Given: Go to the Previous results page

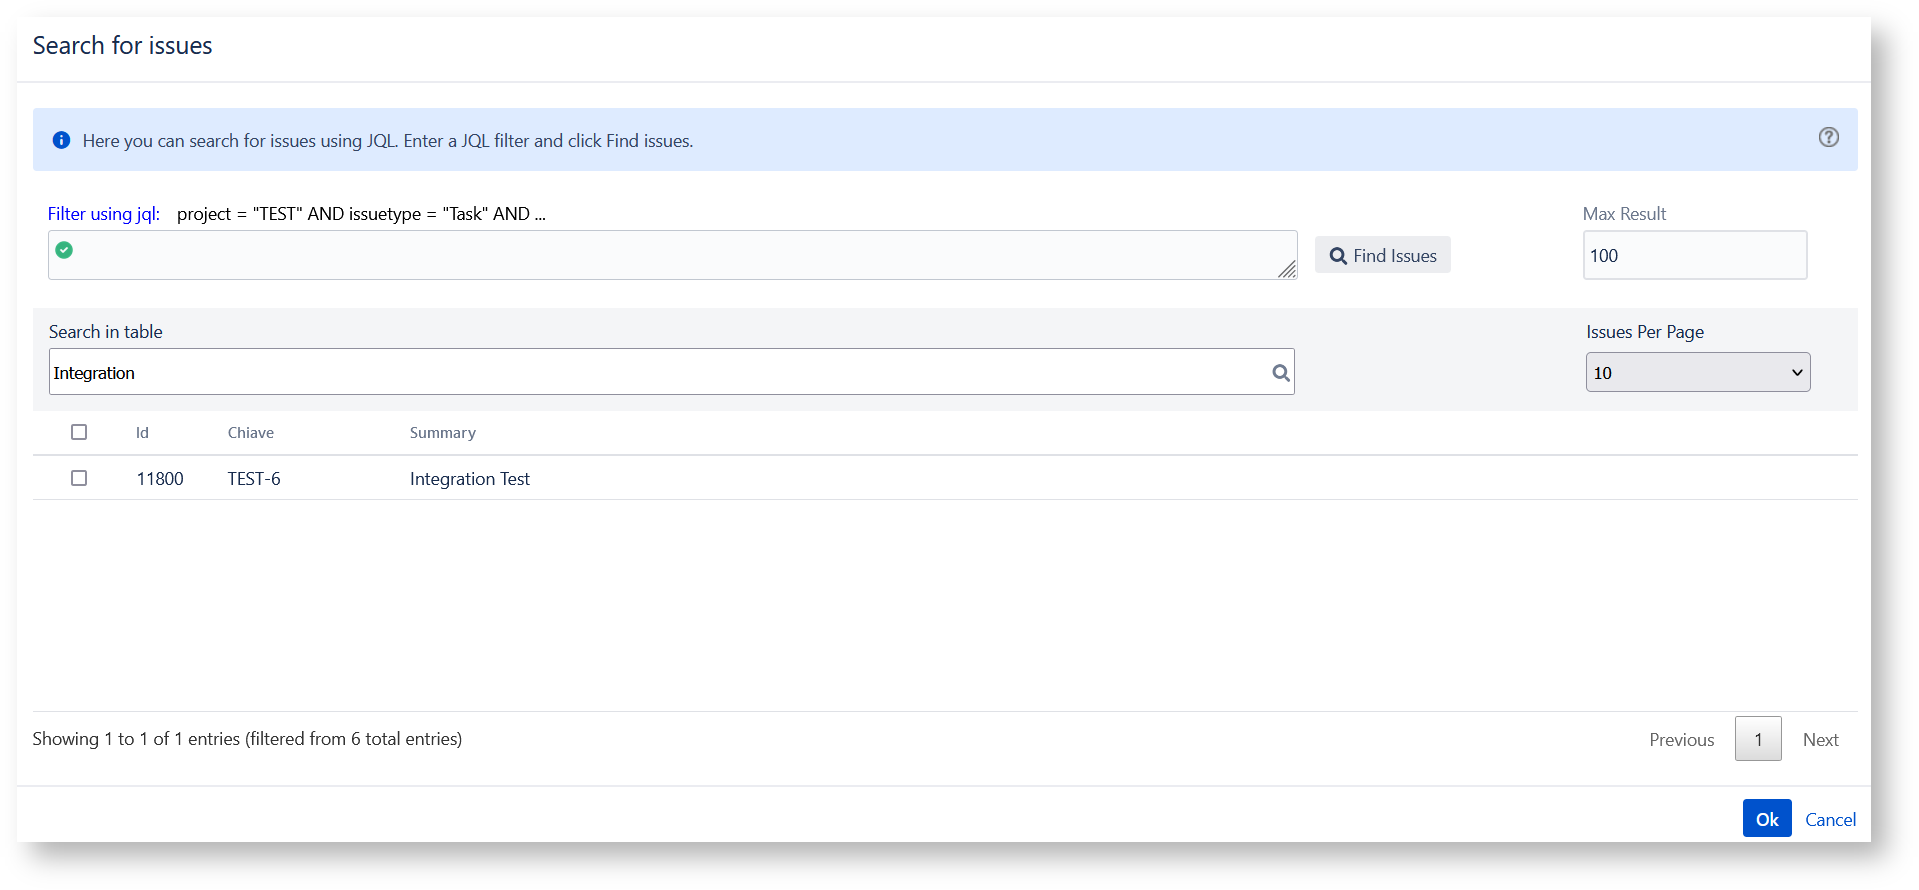Looking at the screenshot, I should pos(1681,740).
